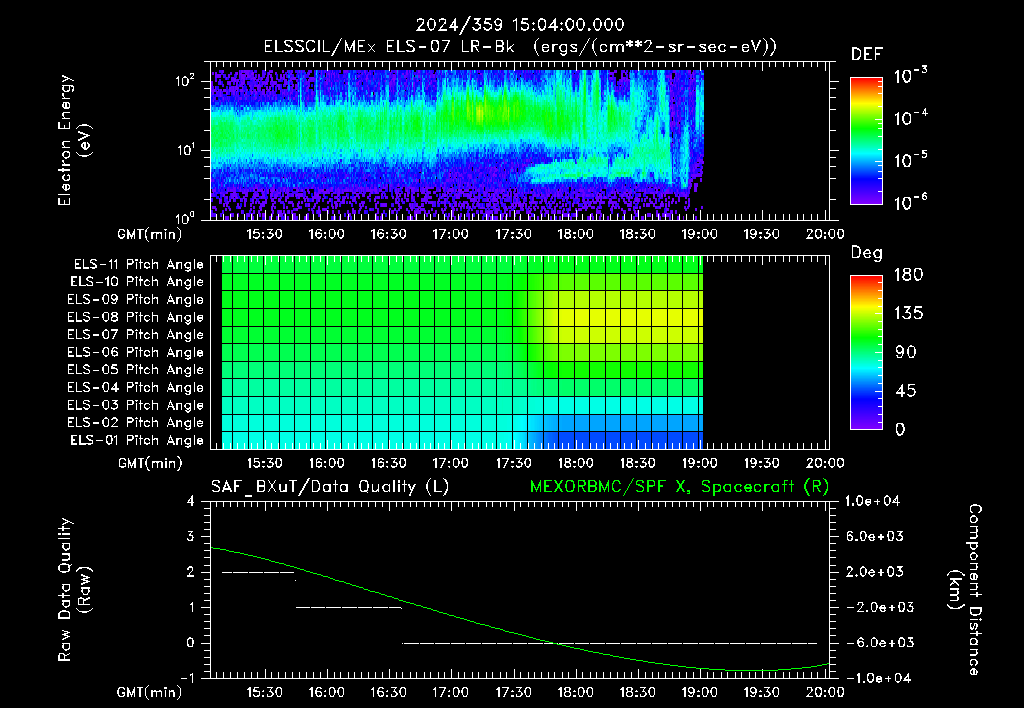The height and width of the screenshot is (708, 1024).
Task: Click the ELSSCIL/MEx ELS-07 LR-Bk plot title
Action: 520,47
